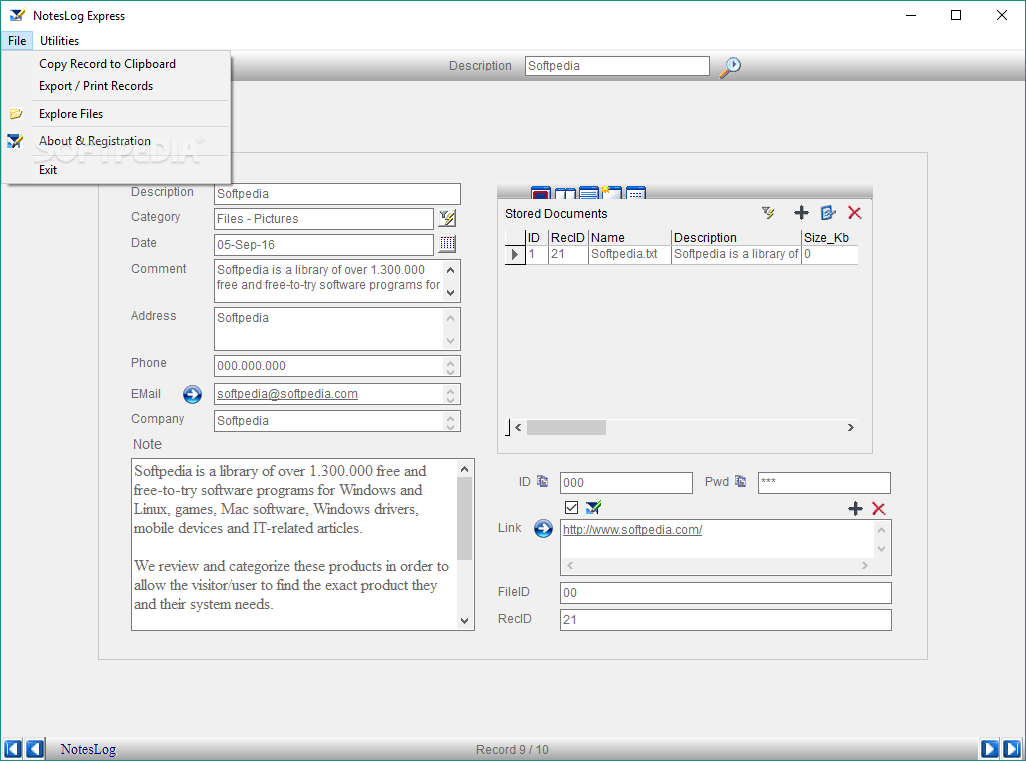The image size is (1026, 761).
Task: Click the Stored Documents scroll right arrow
Action: pyautogui.click(x=851, y=427)
